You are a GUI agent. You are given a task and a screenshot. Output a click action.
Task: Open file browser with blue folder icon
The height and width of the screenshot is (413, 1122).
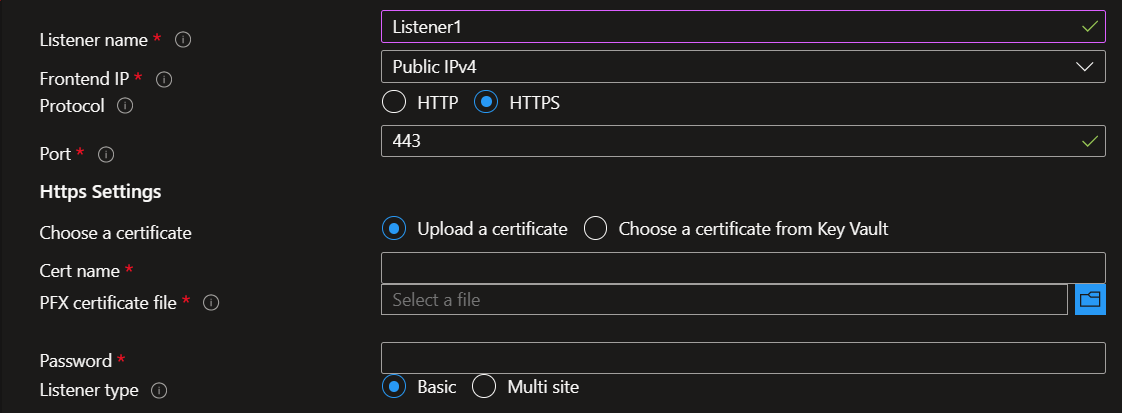1090,299
